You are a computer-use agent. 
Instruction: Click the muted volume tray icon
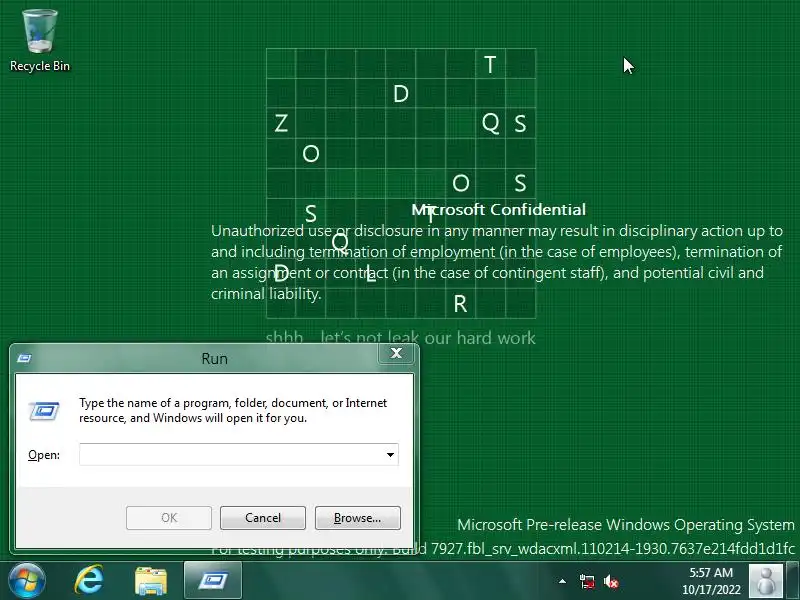point(611,581)
